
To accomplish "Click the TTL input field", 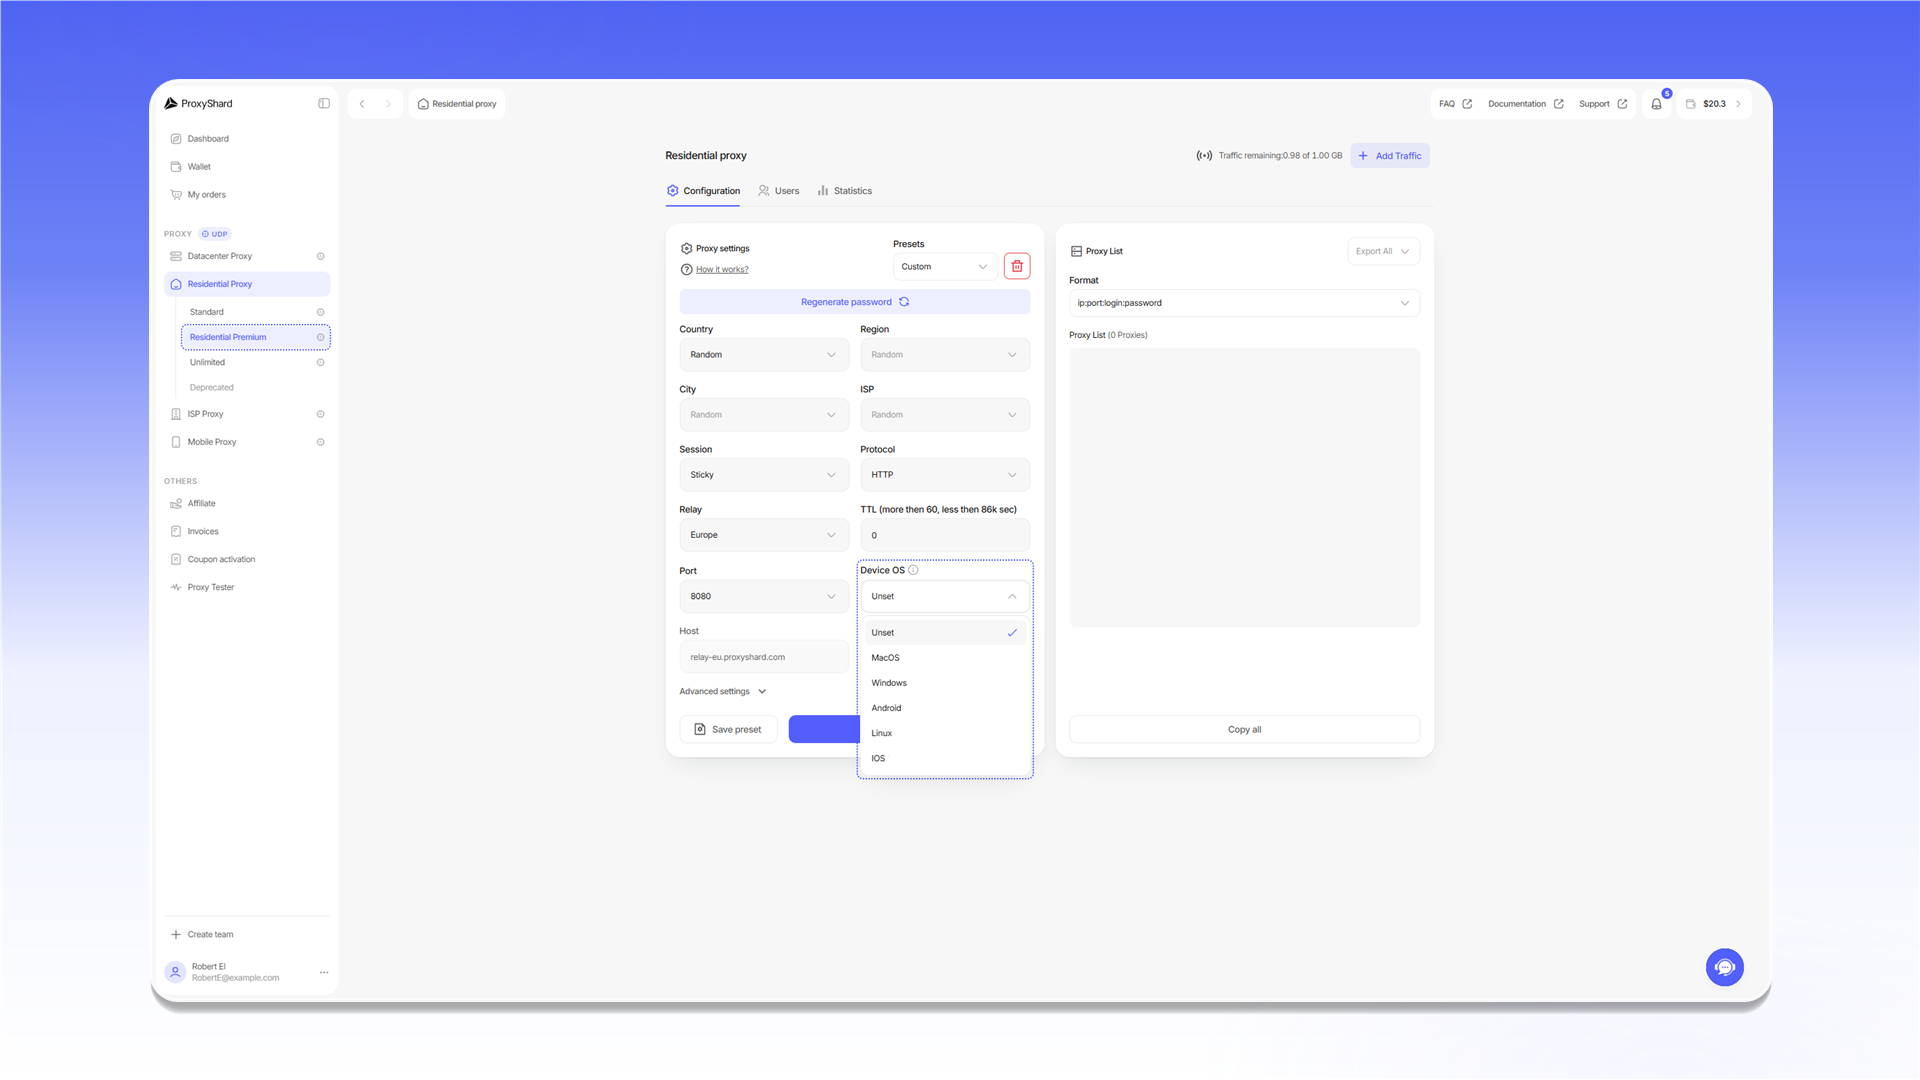I will point(945,535).
